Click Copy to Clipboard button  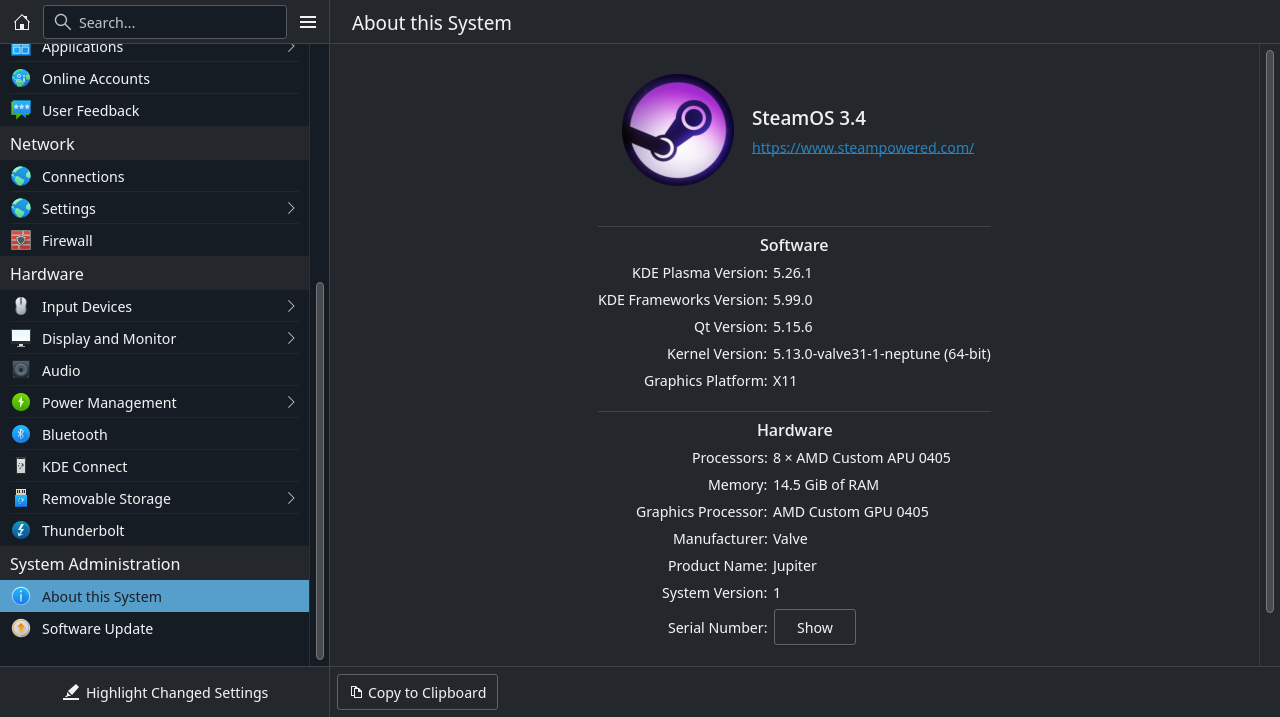click(x=417, y=692)
